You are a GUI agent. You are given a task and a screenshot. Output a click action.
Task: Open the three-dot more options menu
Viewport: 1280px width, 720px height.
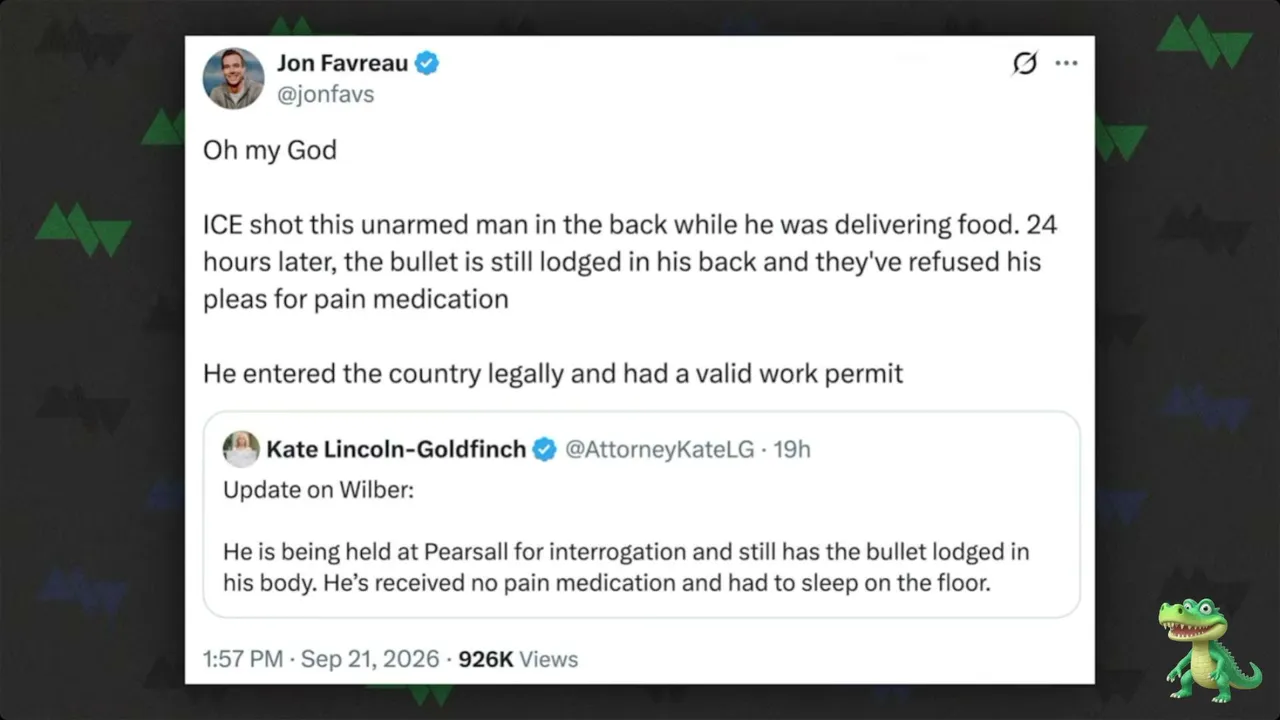pos(1067,63)
